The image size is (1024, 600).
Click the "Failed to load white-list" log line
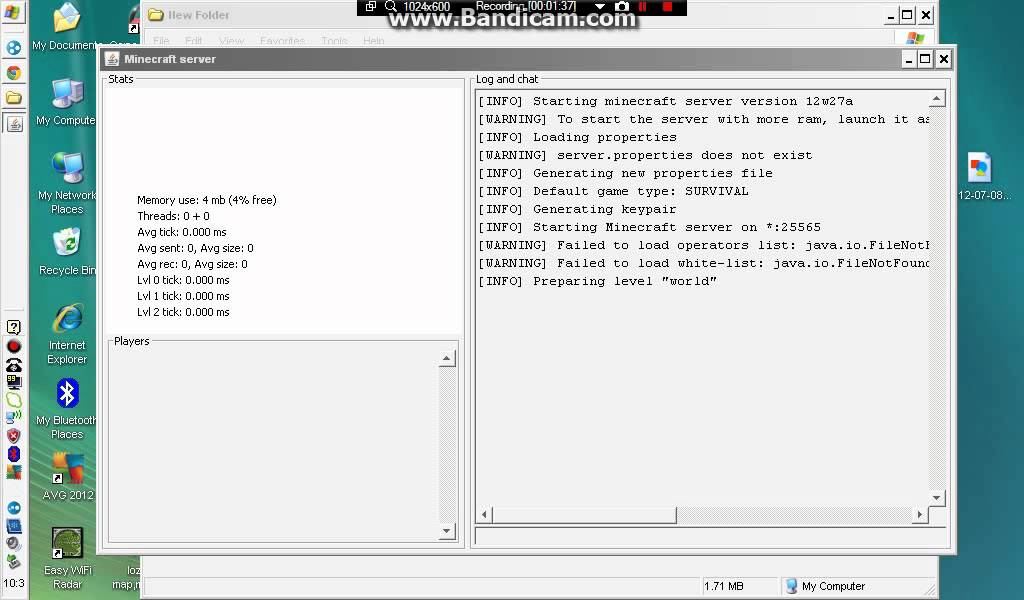point(703,263)
